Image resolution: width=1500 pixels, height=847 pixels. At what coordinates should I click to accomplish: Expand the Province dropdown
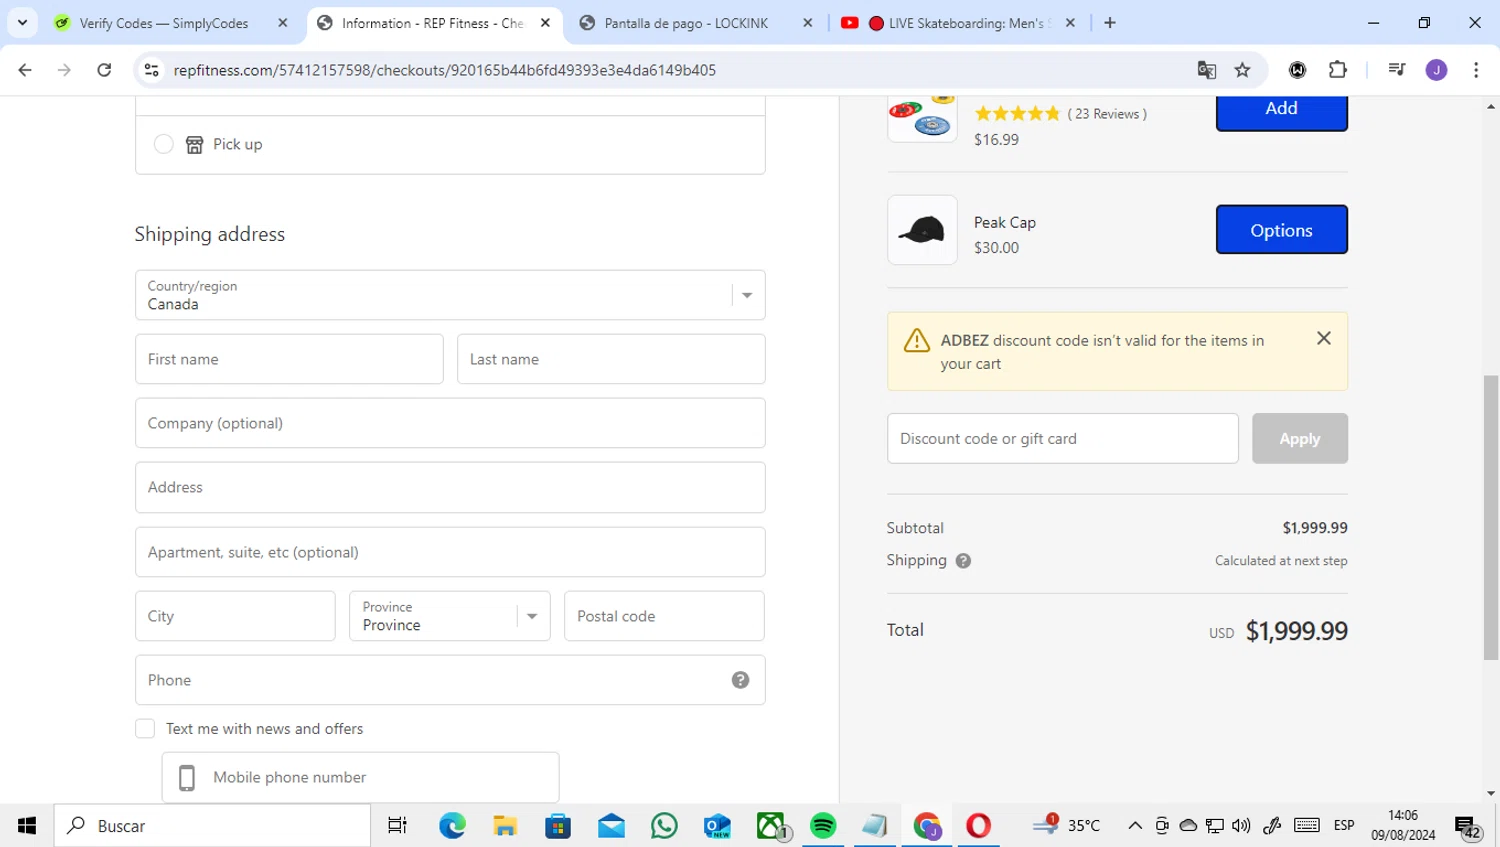(449, 616)
